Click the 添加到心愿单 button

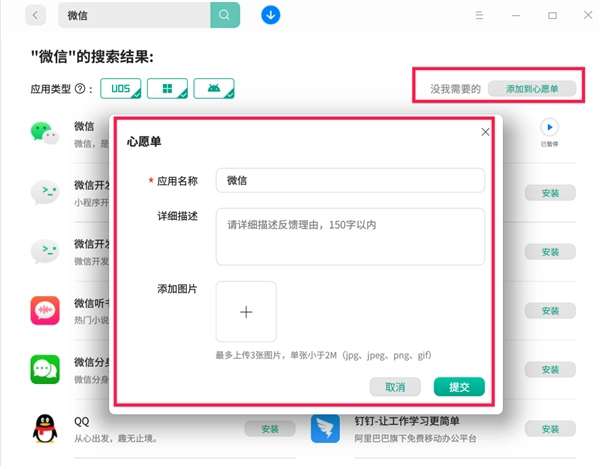pos(532,89)
